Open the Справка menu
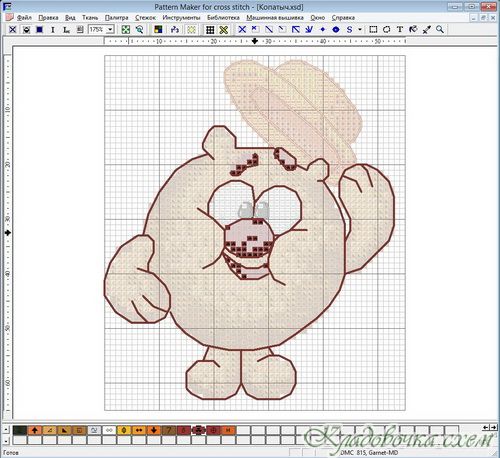500x458 pixels. (x=343, y=18)
